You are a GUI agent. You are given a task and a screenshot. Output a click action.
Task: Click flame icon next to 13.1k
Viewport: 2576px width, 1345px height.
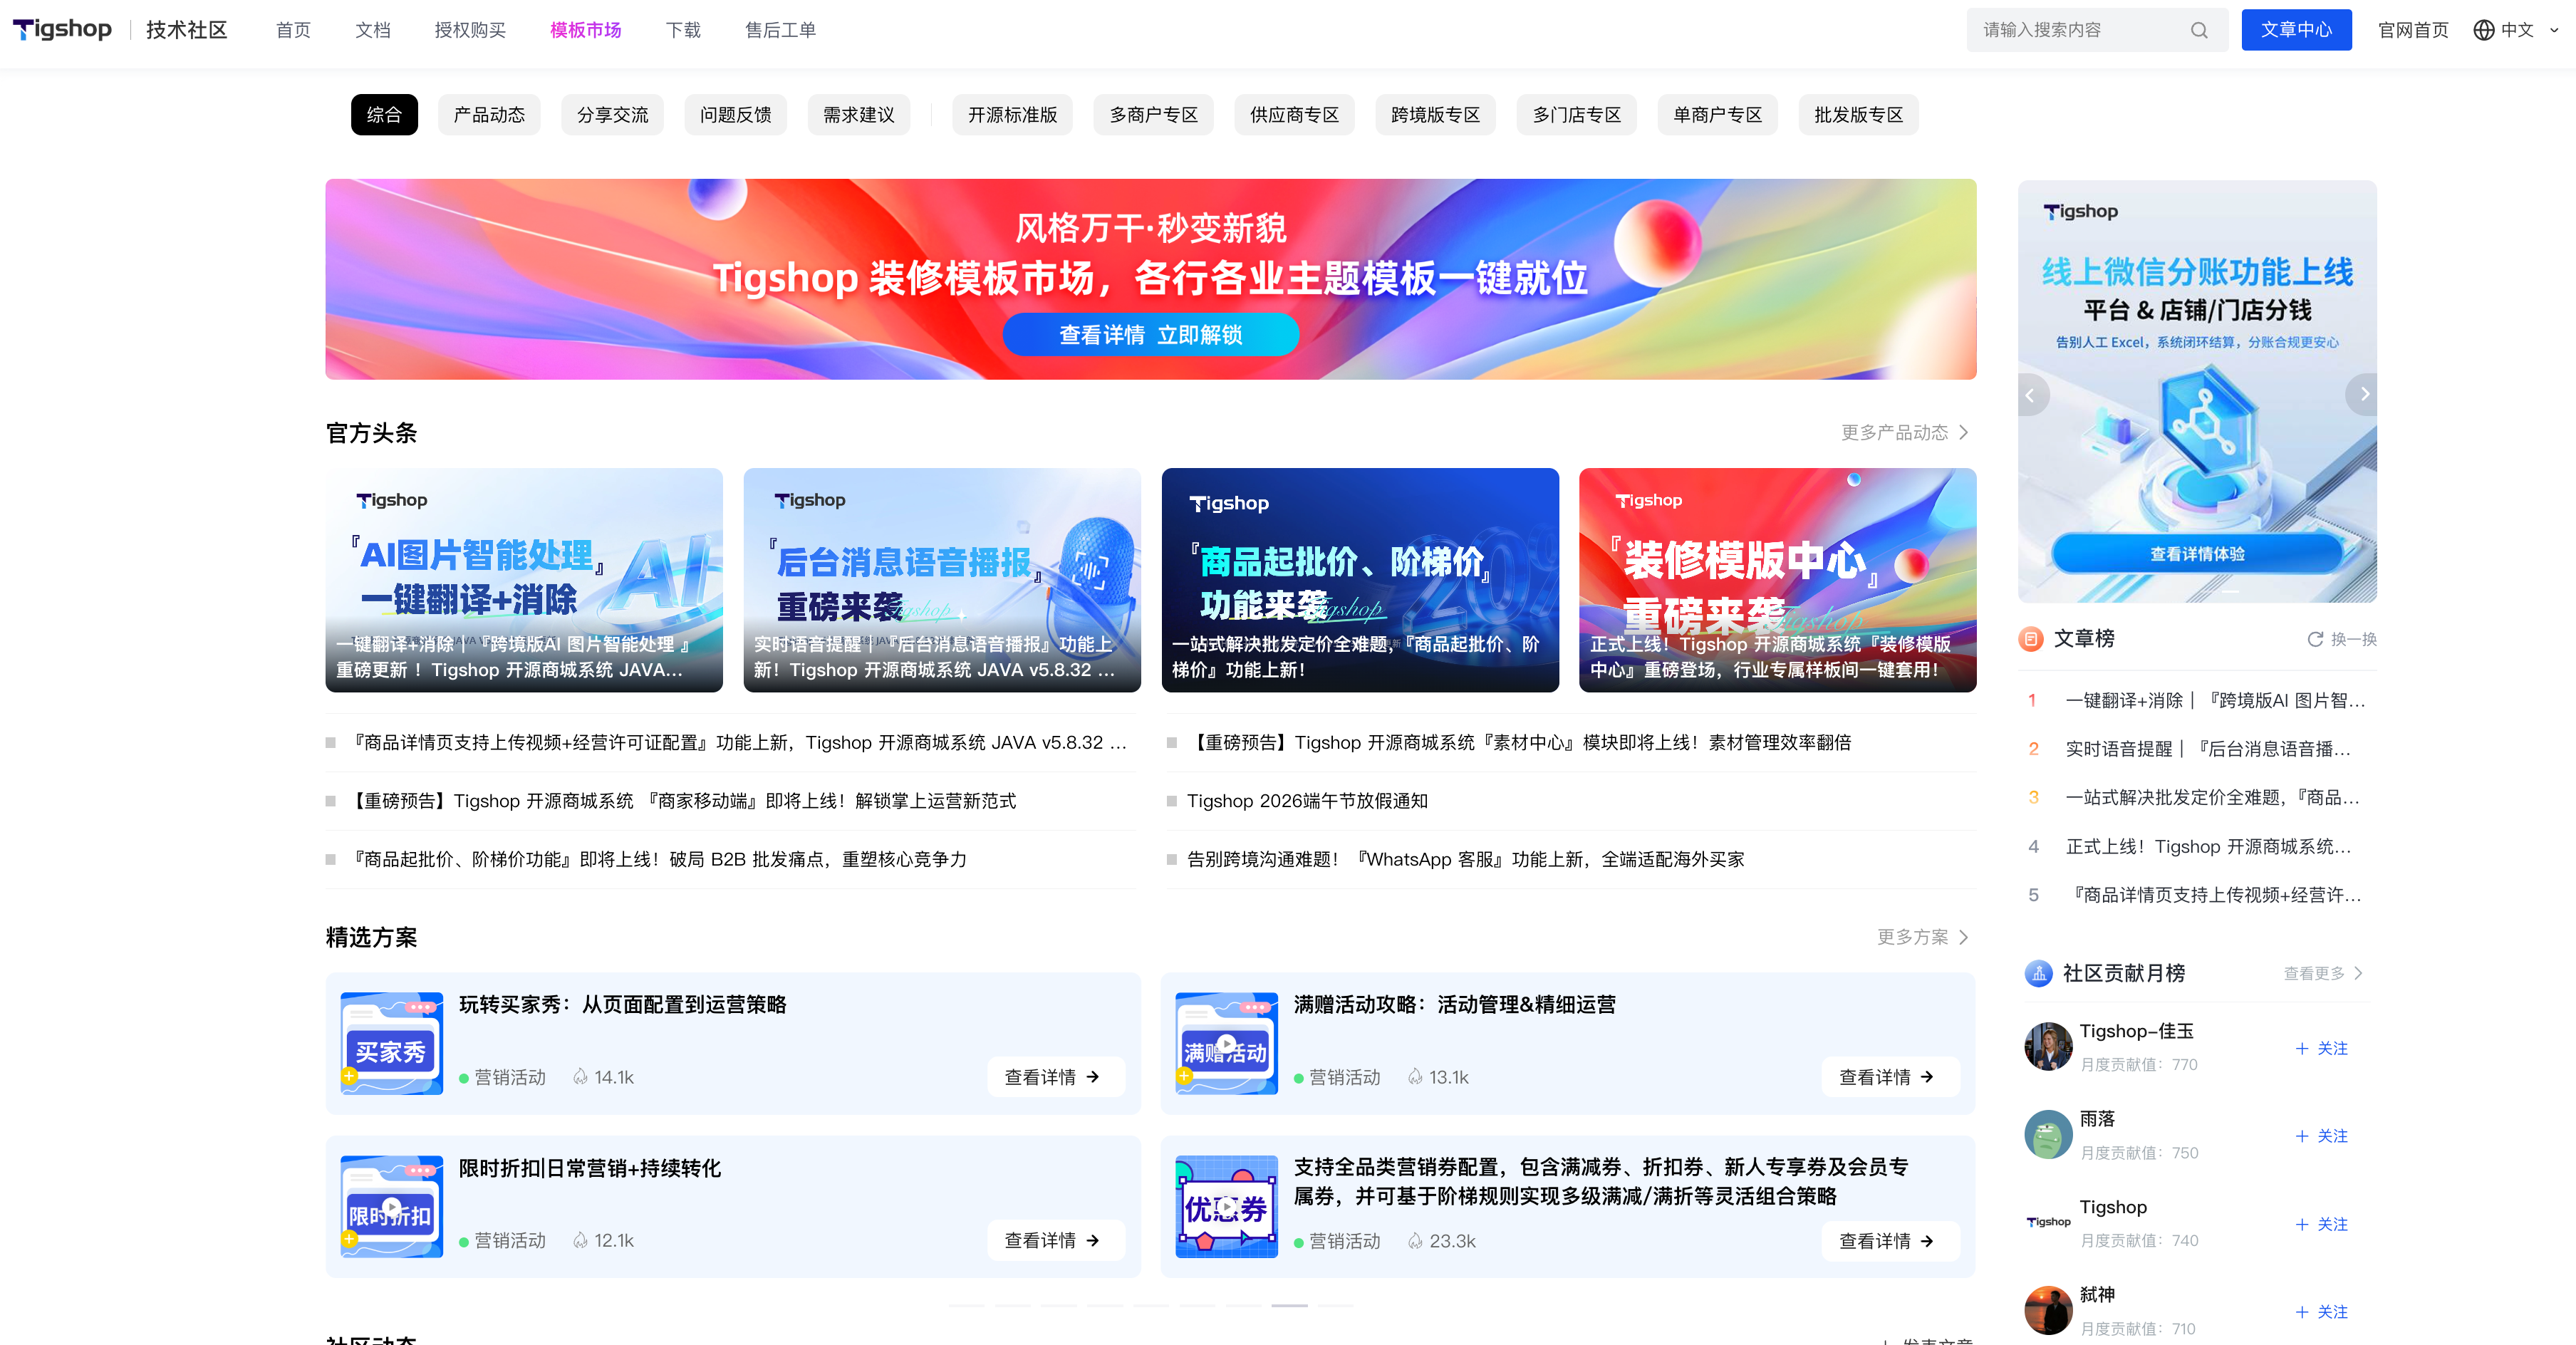coord(1415,1077)
